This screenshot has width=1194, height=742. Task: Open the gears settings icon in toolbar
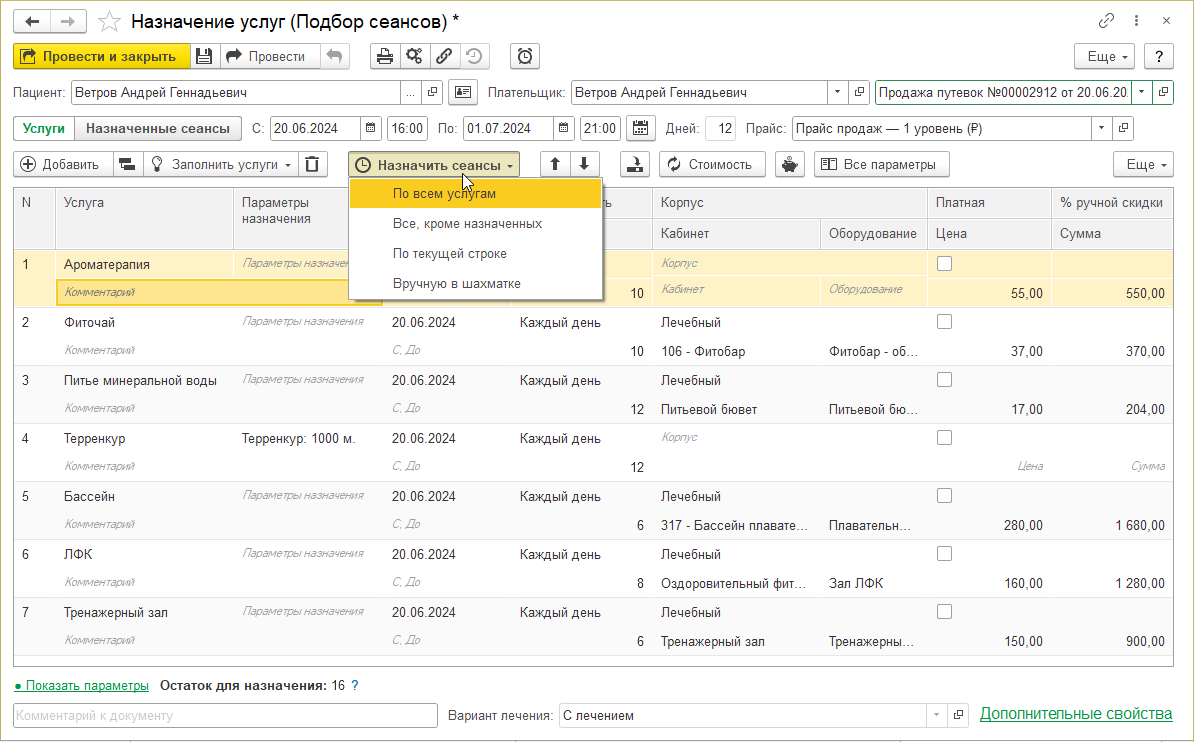tap(414, 56)
